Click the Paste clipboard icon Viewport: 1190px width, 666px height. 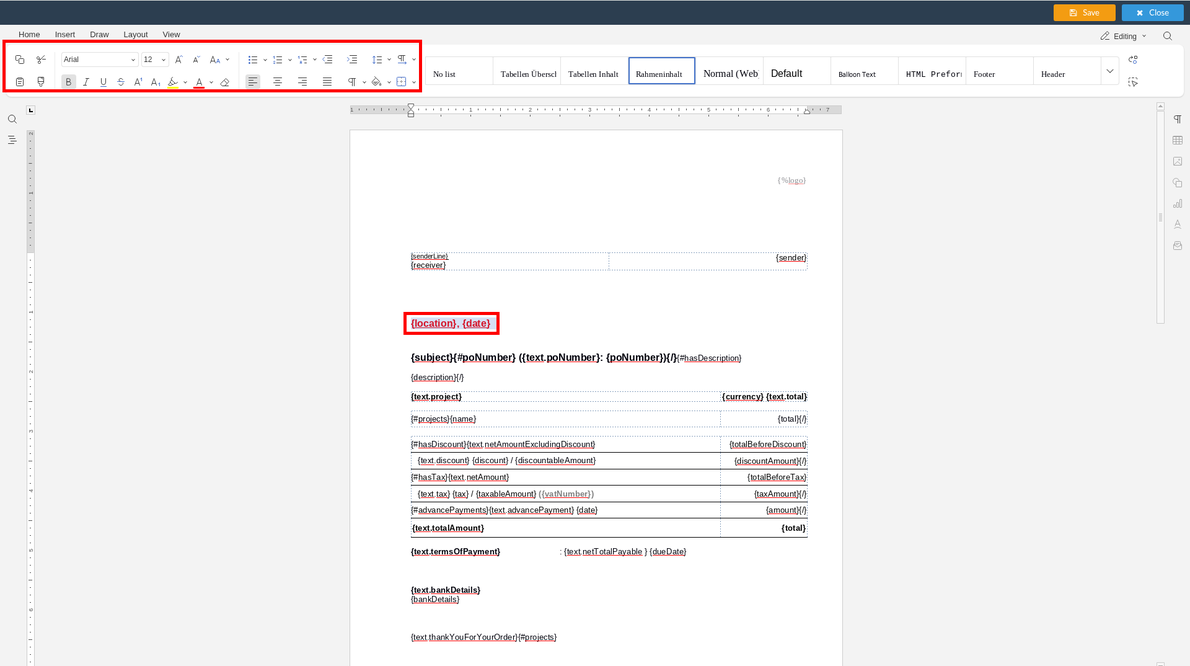[x=20, y=82]
